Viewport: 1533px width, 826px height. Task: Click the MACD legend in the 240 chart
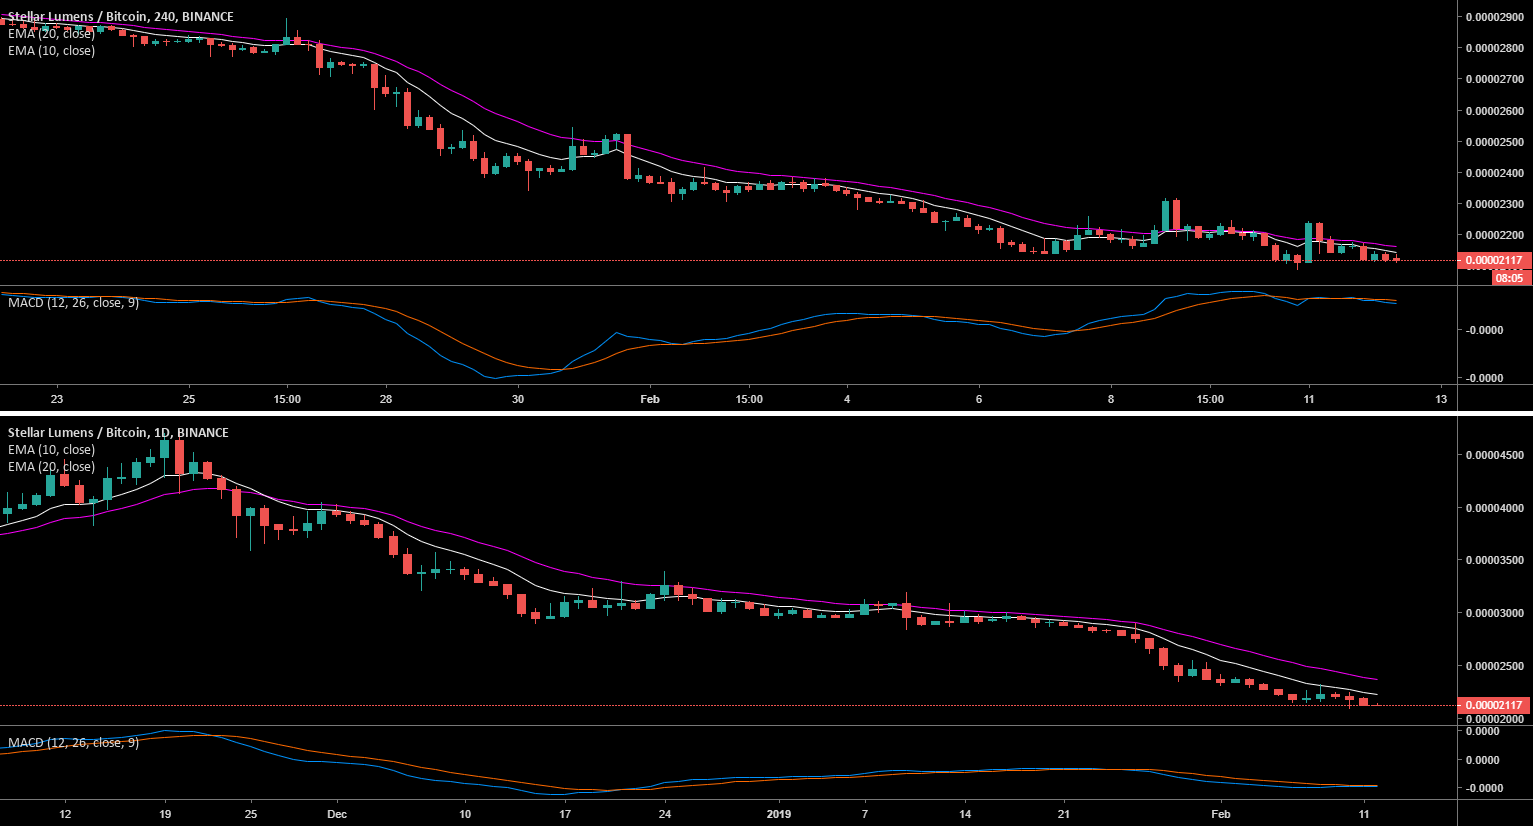tap(73, 302)
